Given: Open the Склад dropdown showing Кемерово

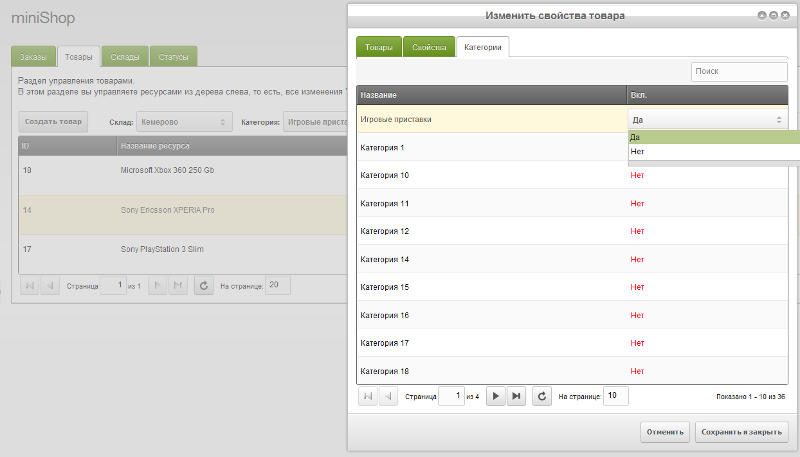Looking at the screenshot, I should click(184, 122).
